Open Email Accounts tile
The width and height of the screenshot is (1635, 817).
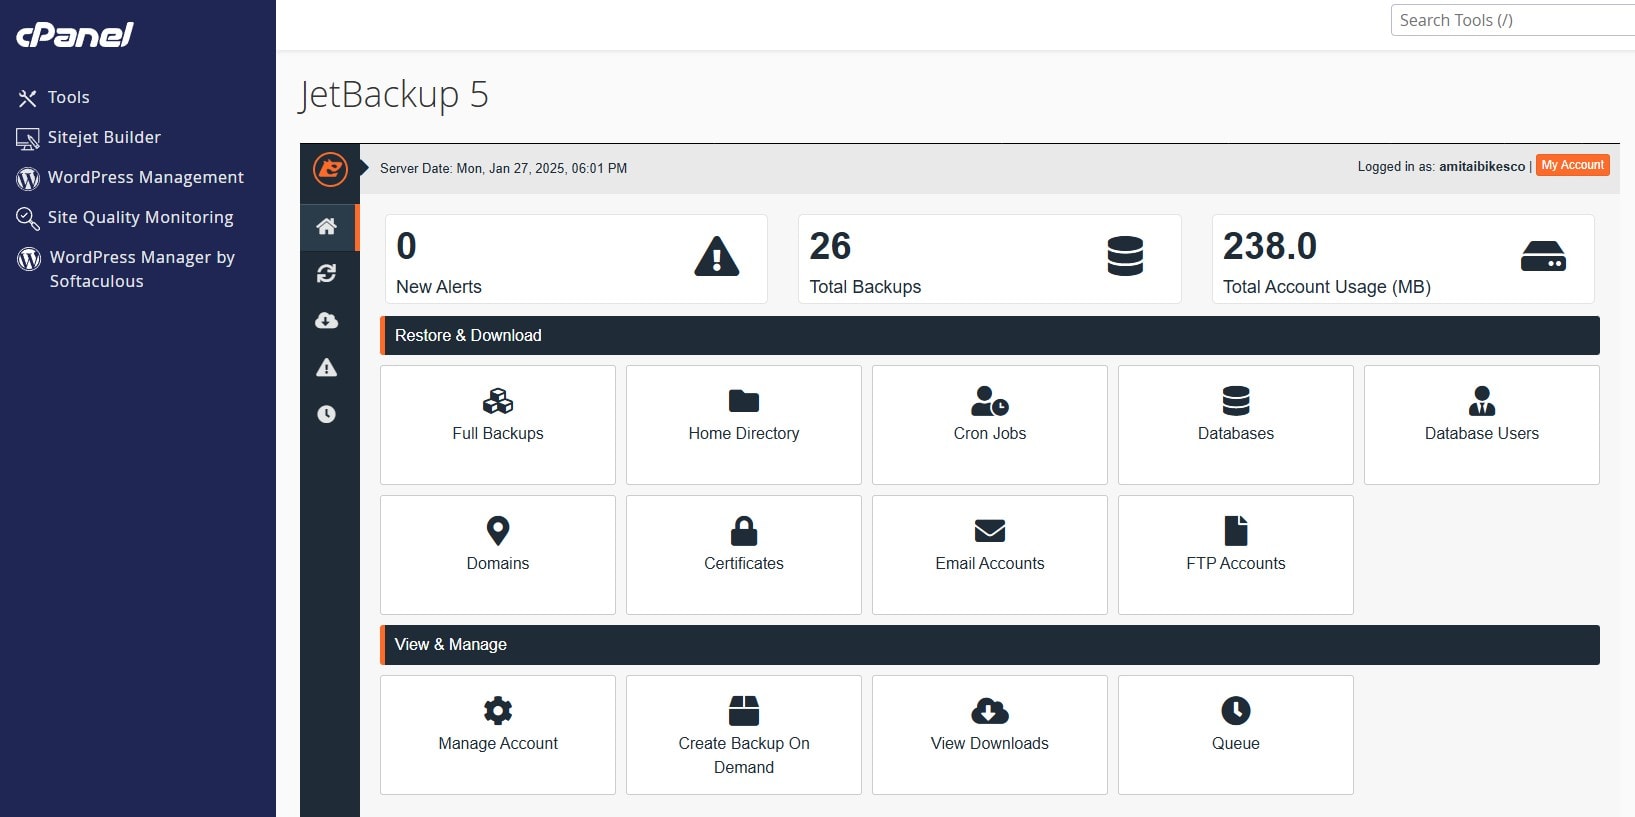pos(990,555)
